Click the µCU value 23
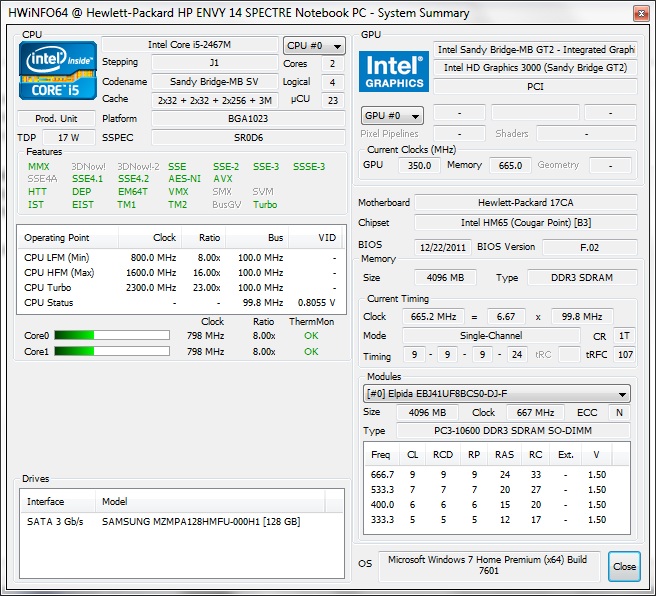This screenshot has height=596, width=656. [333, 100]
